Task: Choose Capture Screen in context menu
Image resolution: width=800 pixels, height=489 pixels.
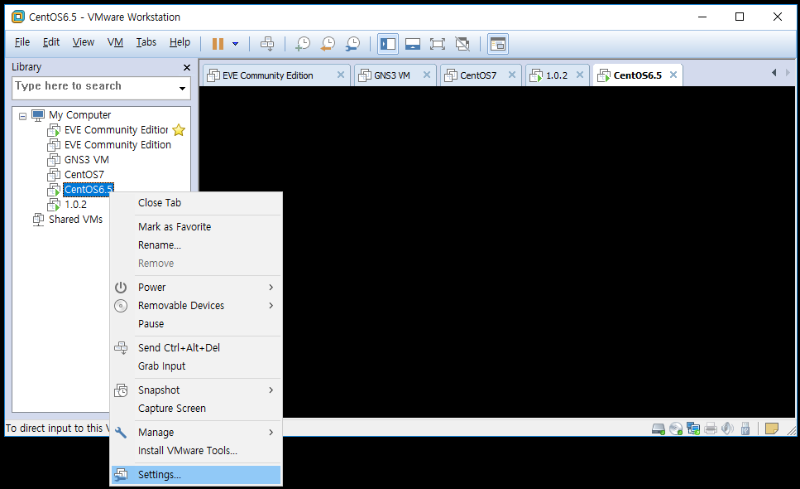Action: tap(196, 409)
